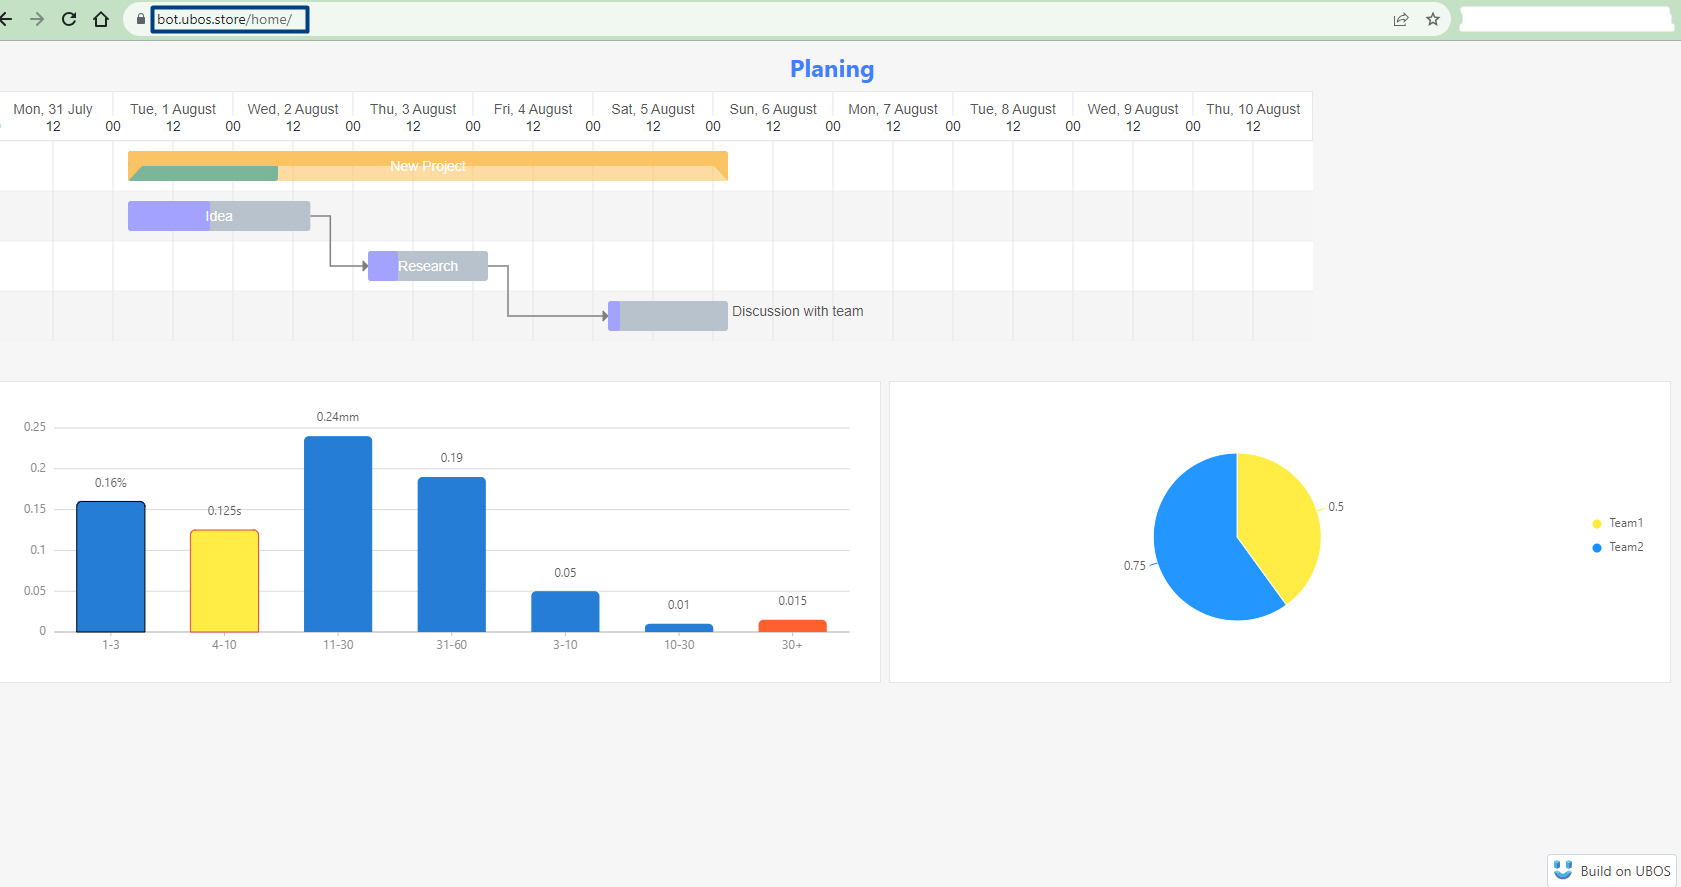Click the Wed, 9 August date header
The image size is (1681, 887).
pos(1133,109)
